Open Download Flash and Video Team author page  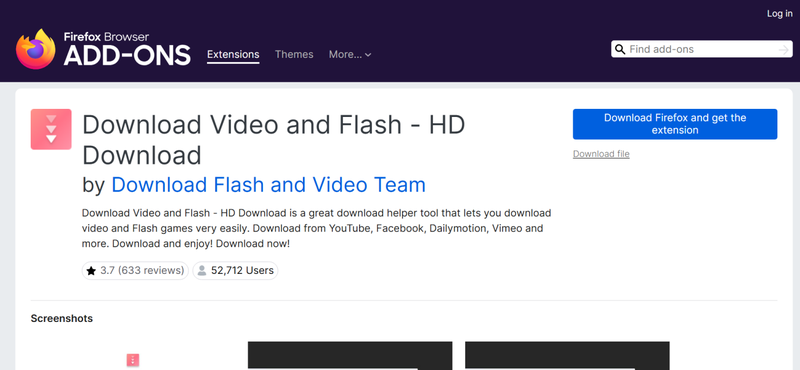click(268, 185)
